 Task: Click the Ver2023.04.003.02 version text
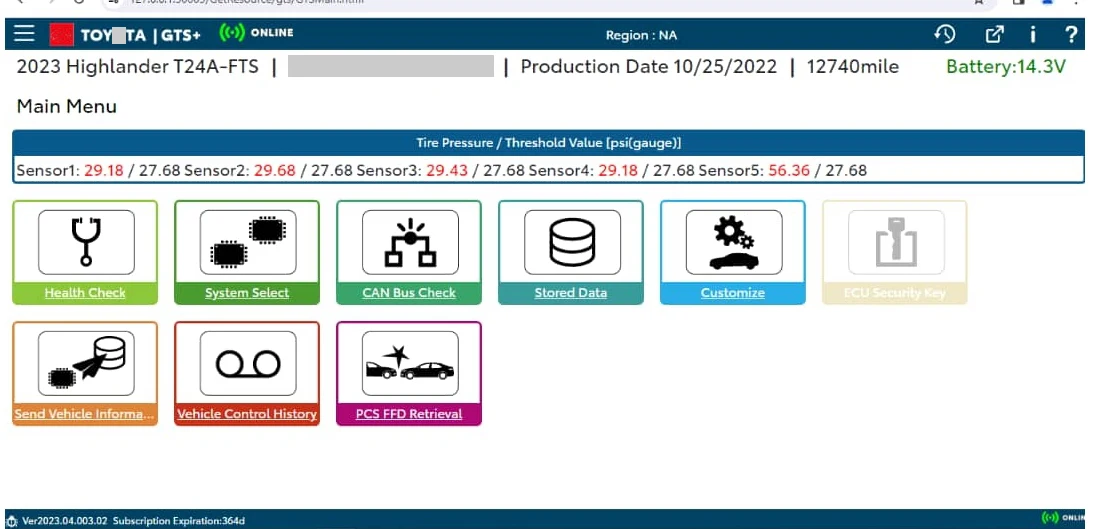click(x=65, y=521)
